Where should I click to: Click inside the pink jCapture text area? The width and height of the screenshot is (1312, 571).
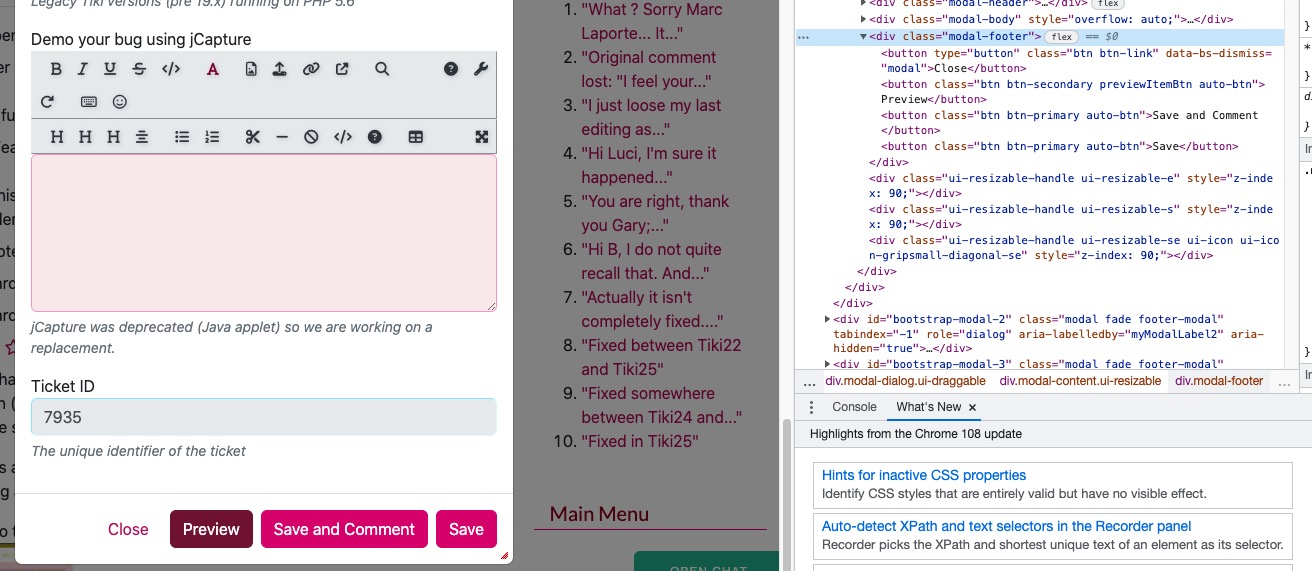264,232
